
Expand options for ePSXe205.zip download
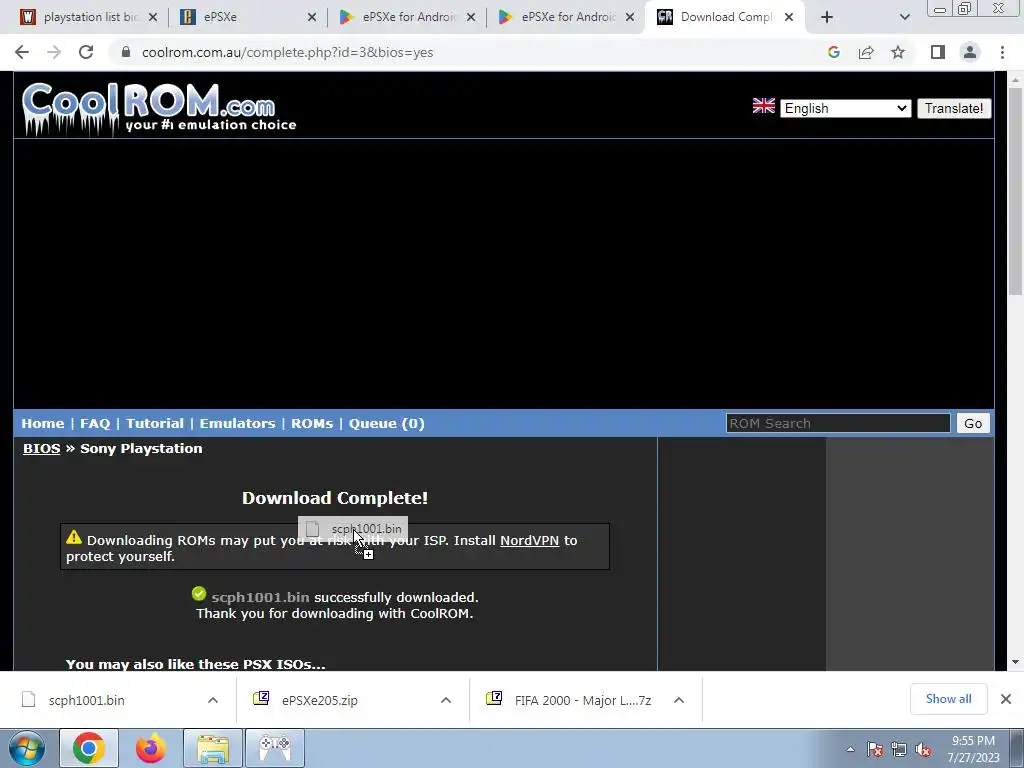446,700
